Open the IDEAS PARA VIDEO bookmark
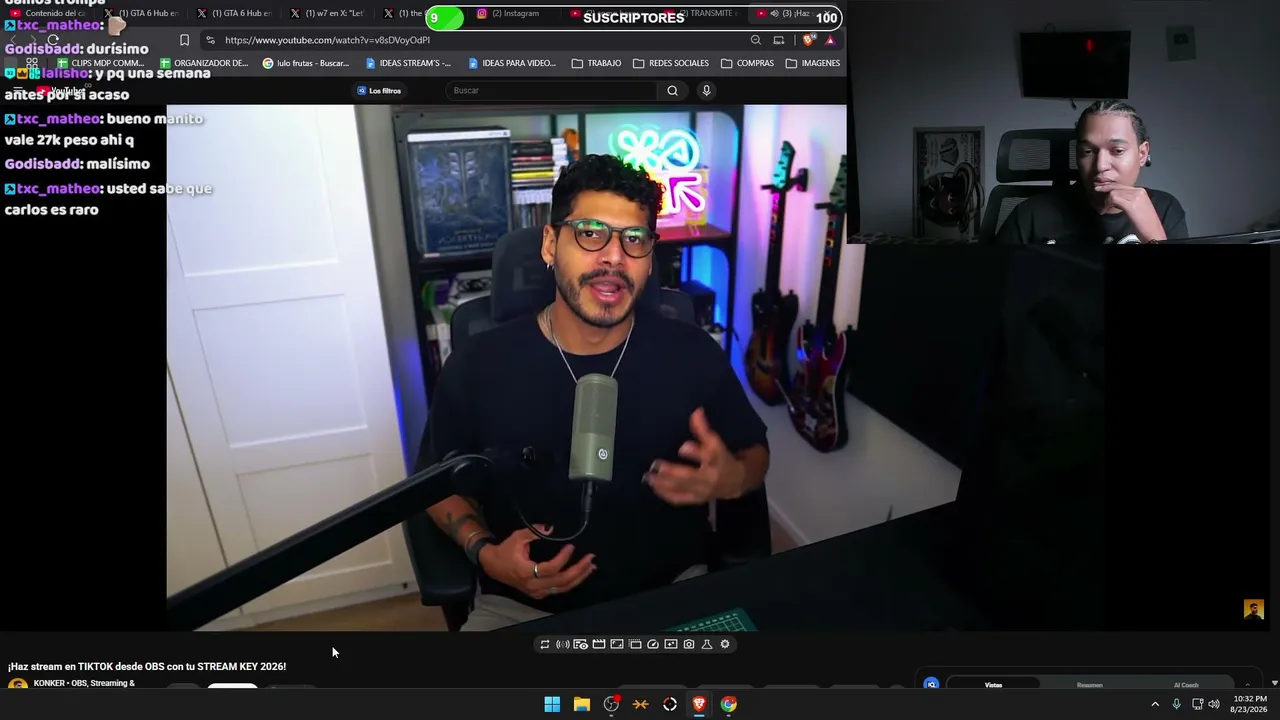 (x=511, y=63)
